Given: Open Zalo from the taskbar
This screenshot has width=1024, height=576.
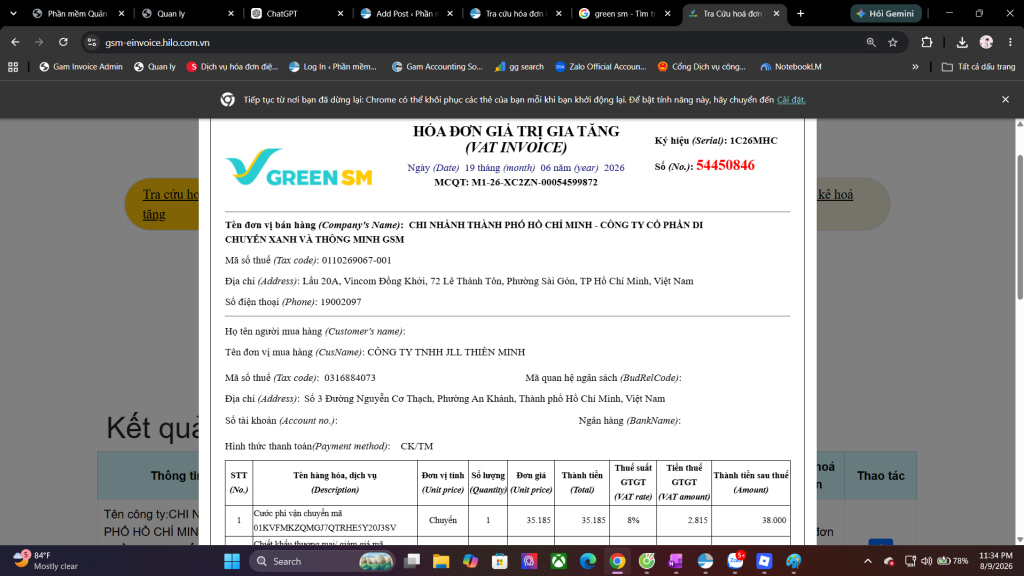Looking at the screenshot, I should (x=735, y=561).
